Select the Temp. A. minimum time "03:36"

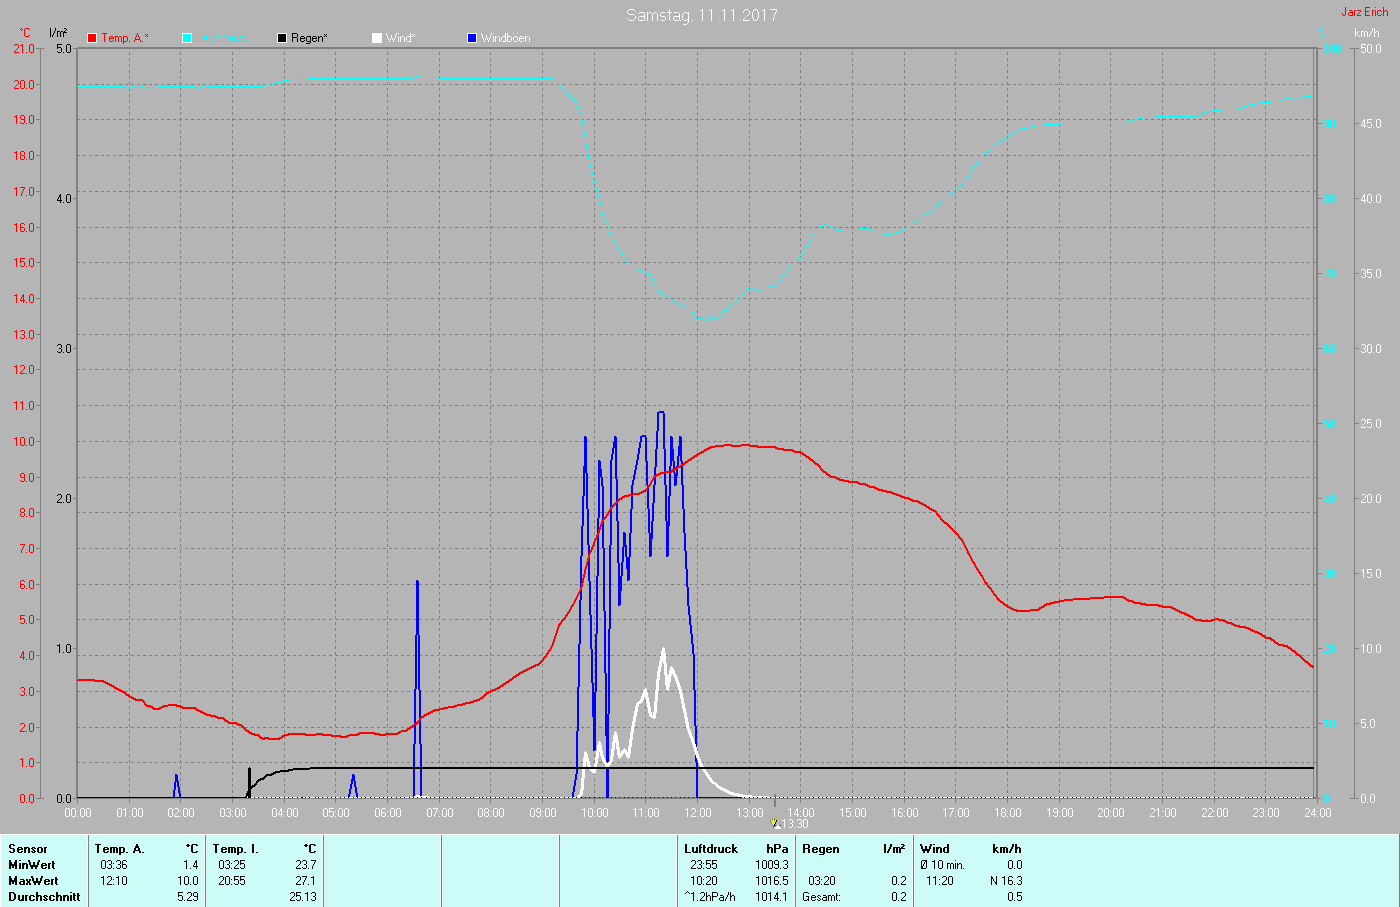tap(114, 865)
